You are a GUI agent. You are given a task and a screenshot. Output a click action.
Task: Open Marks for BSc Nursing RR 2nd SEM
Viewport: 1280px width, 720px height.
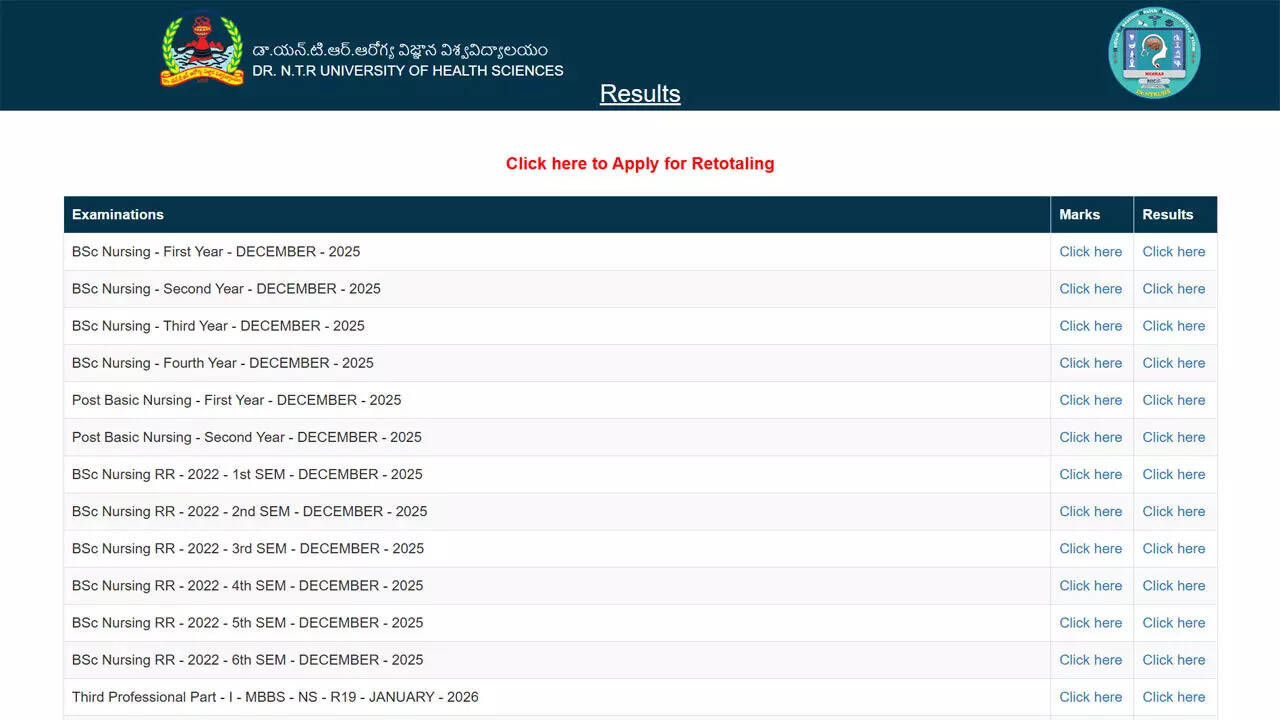click(x=1090, y=511)
